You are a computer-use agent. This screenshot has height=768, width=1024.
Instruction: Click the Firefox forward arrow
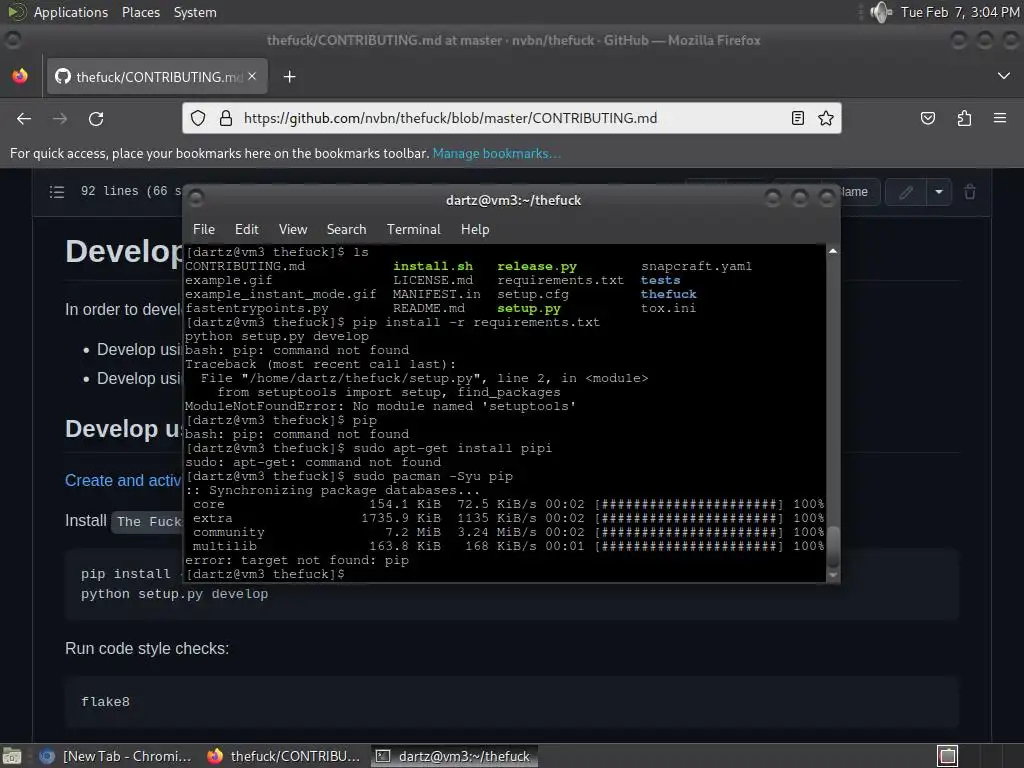(x=60, y=119)
